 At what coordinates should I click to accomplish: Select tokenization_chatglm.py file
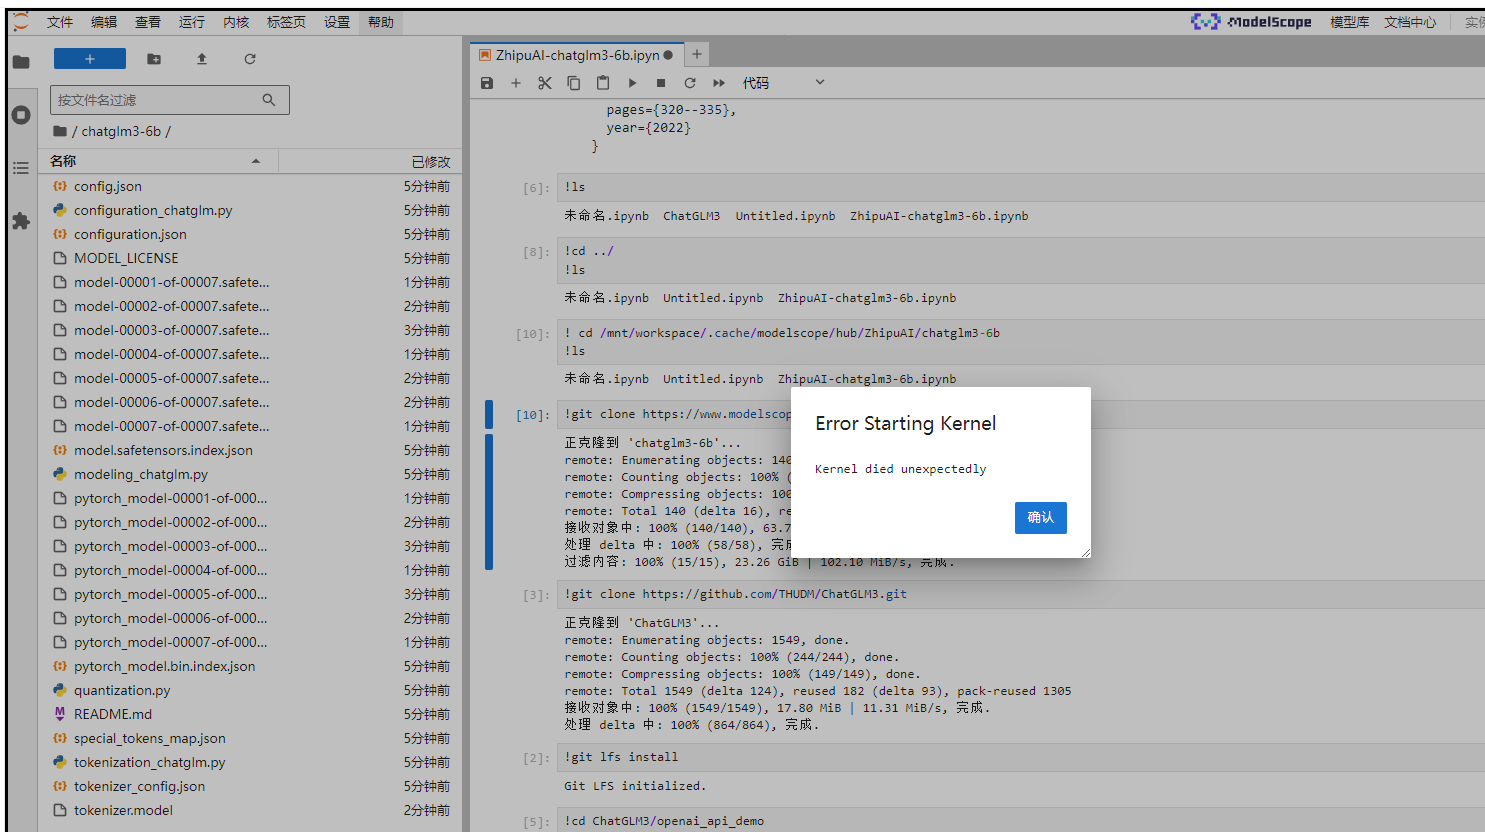coord(250,762)
